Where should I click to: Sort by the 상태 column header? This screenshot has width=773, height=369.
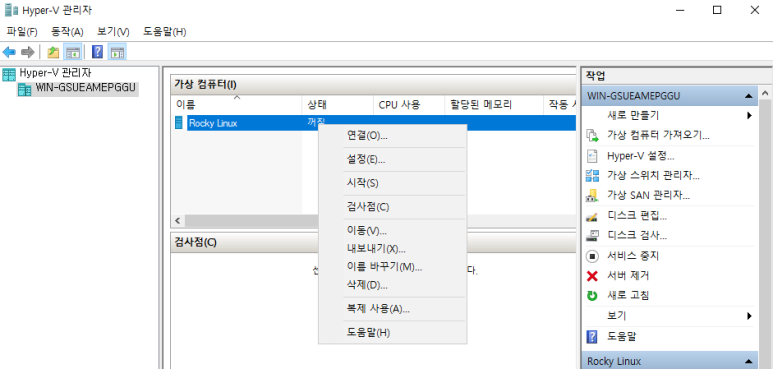(x=337, y=105)
